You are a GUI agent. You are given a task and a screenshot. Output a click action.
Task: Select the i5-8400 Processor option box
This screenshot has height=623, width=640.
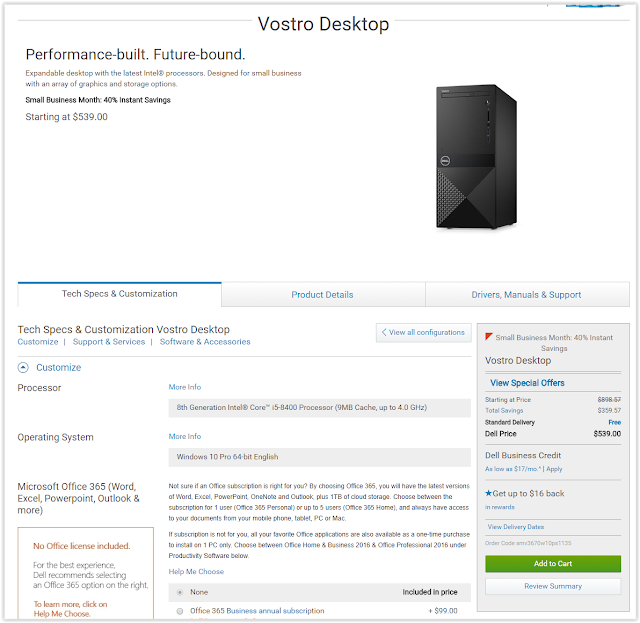click(320, 408)
